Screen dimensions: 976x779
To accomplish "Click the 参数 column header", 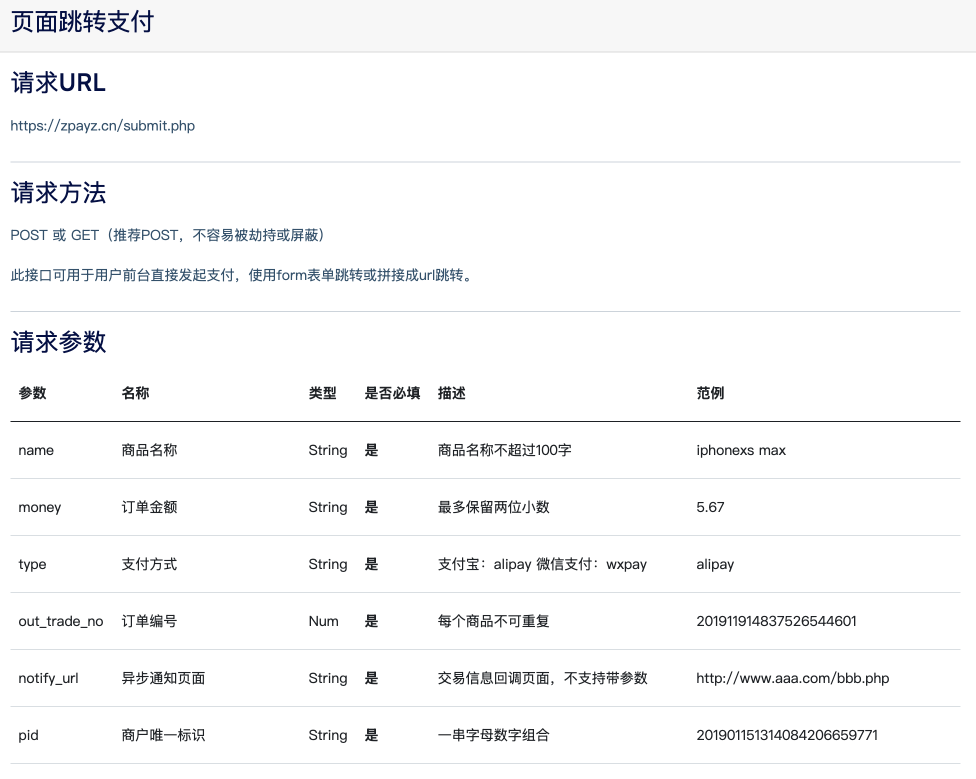I will [32, 393].
